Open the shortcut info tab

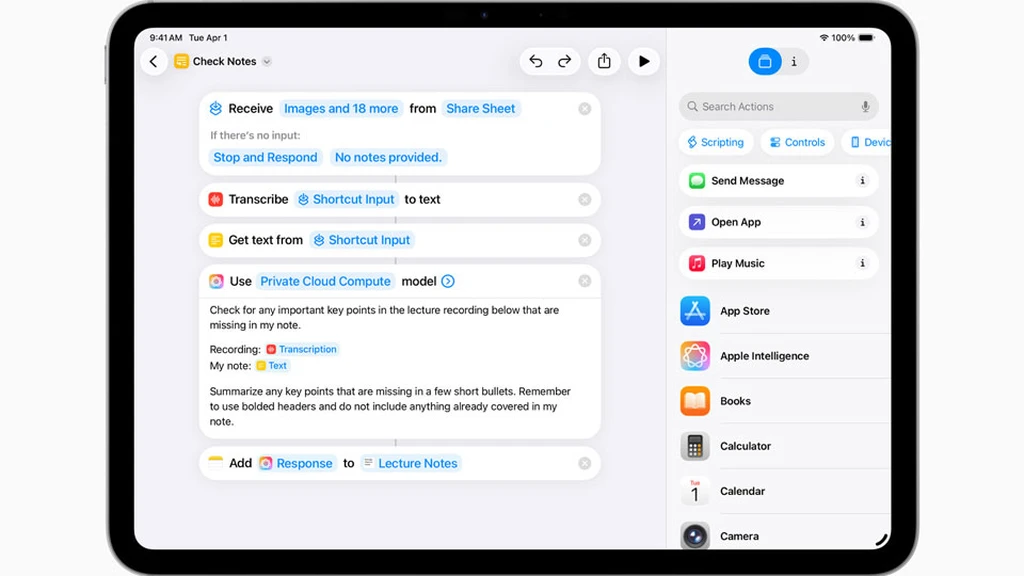pos(794,61)
